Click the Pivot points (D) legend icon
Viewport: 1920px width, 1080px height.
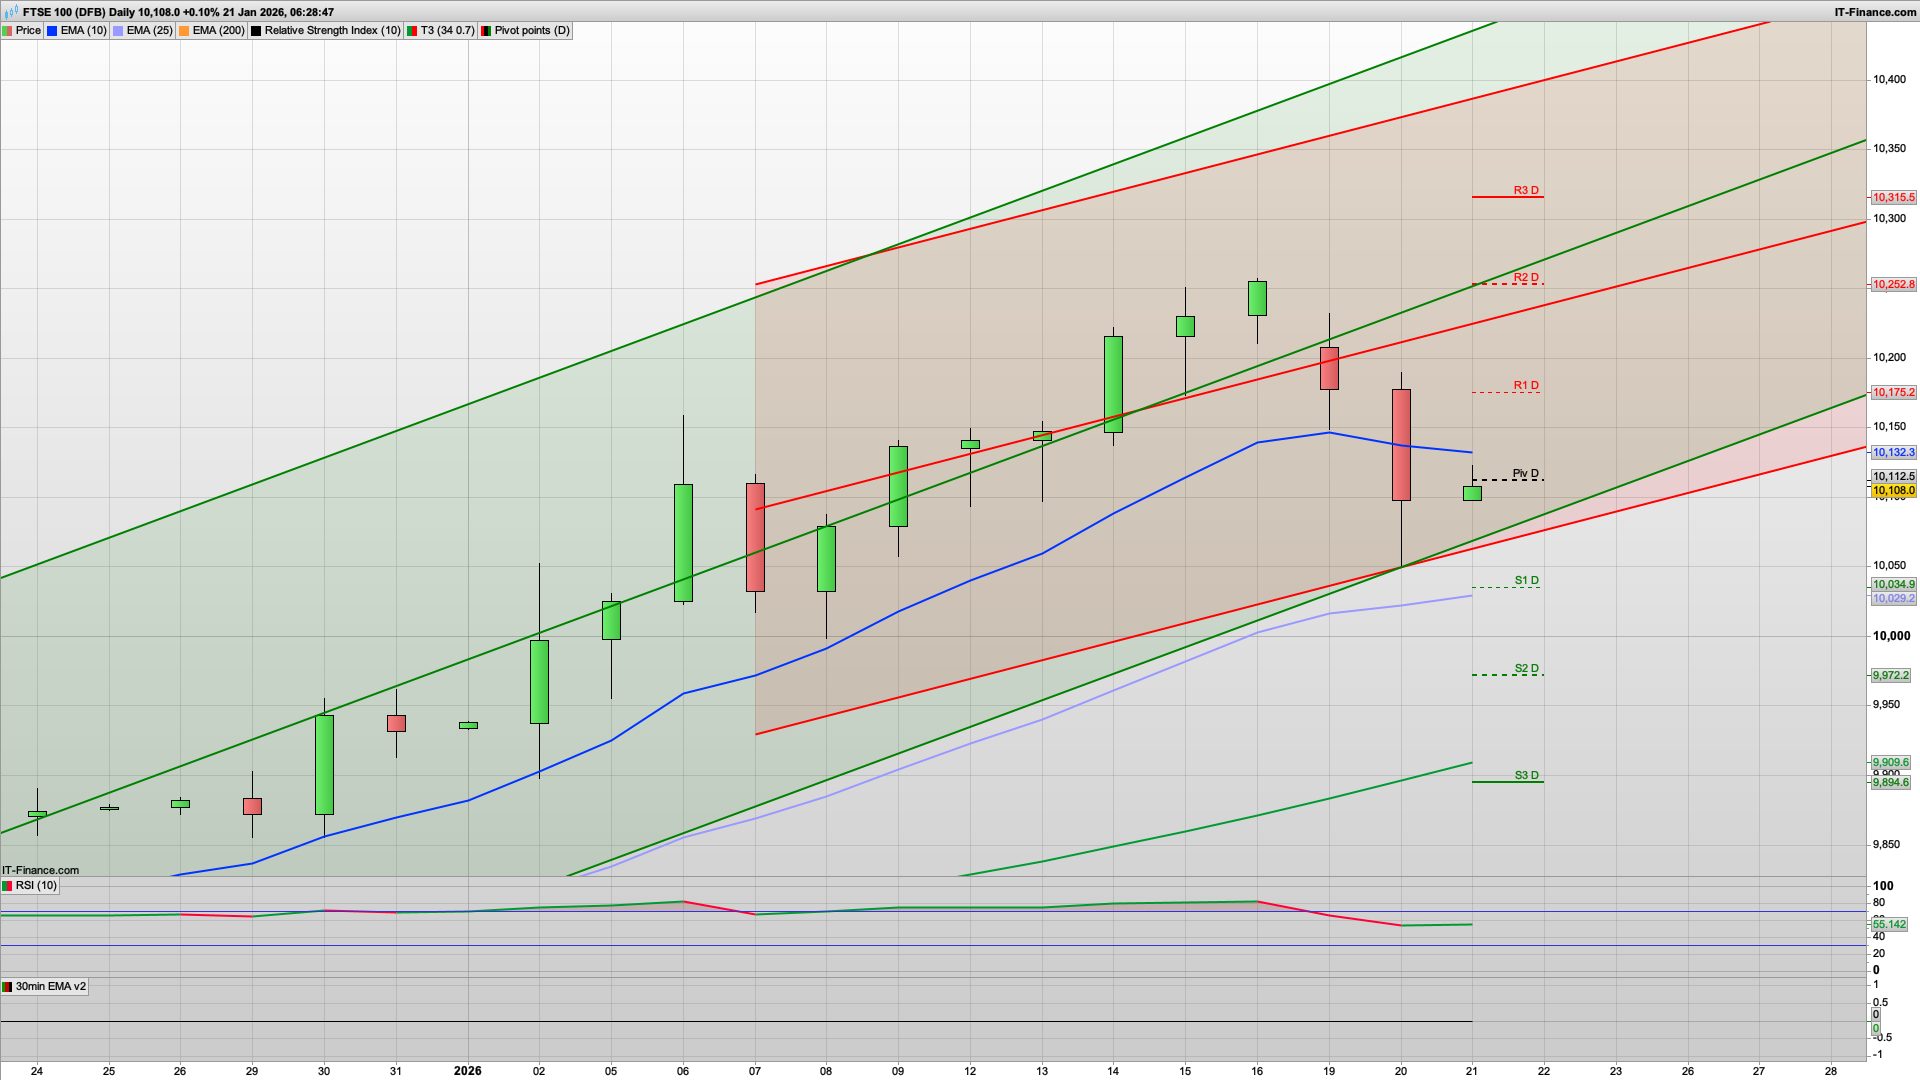pos(487,30)
